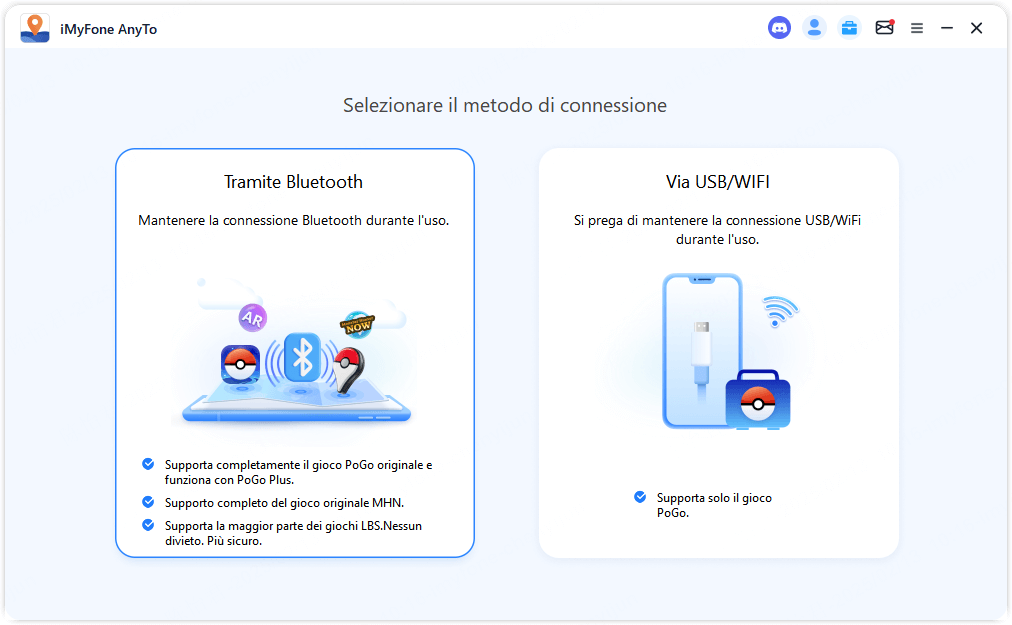The image size is (1012, 625).
Task: Open the Discord community icon
Action: pyautogui.click(x=779, y=28)
